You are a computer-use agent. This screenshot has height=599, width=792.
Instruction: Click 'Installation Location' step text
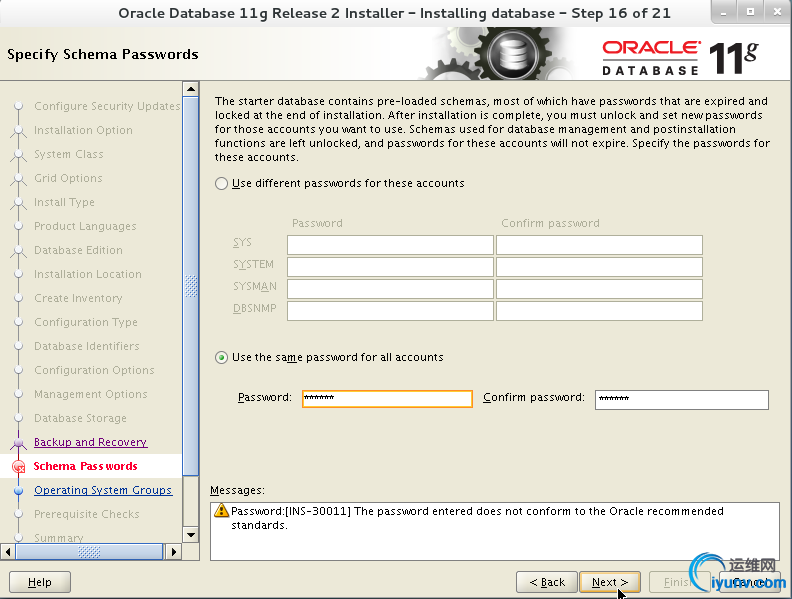(88, 274)
